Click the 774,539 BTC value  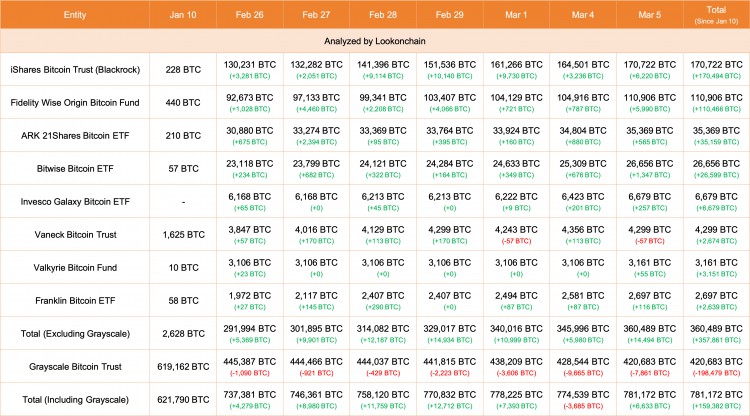click(x=583, y=394)
